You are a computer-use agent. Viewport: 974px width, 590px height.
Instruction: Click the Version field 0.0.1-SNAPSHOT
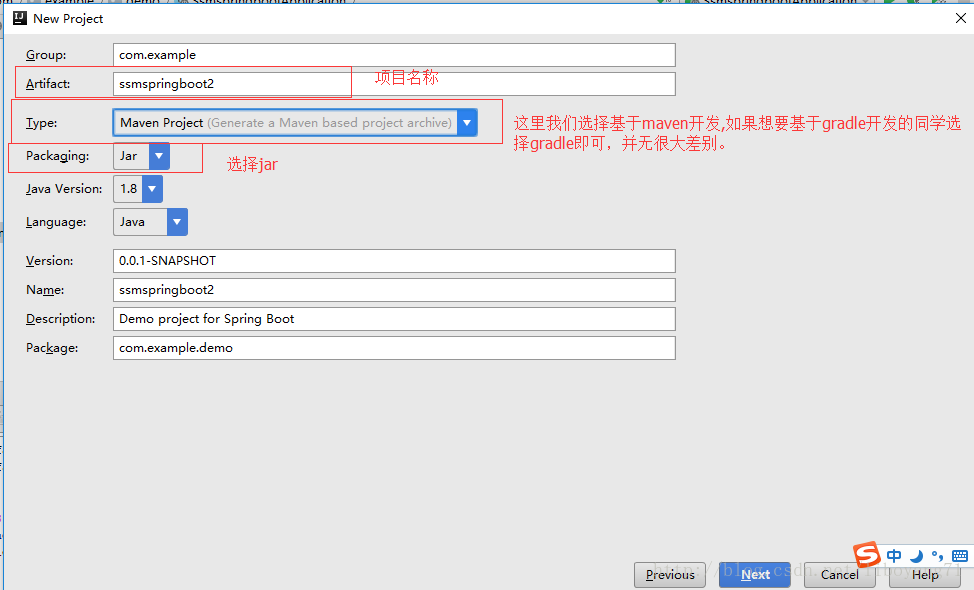point(394,261)
